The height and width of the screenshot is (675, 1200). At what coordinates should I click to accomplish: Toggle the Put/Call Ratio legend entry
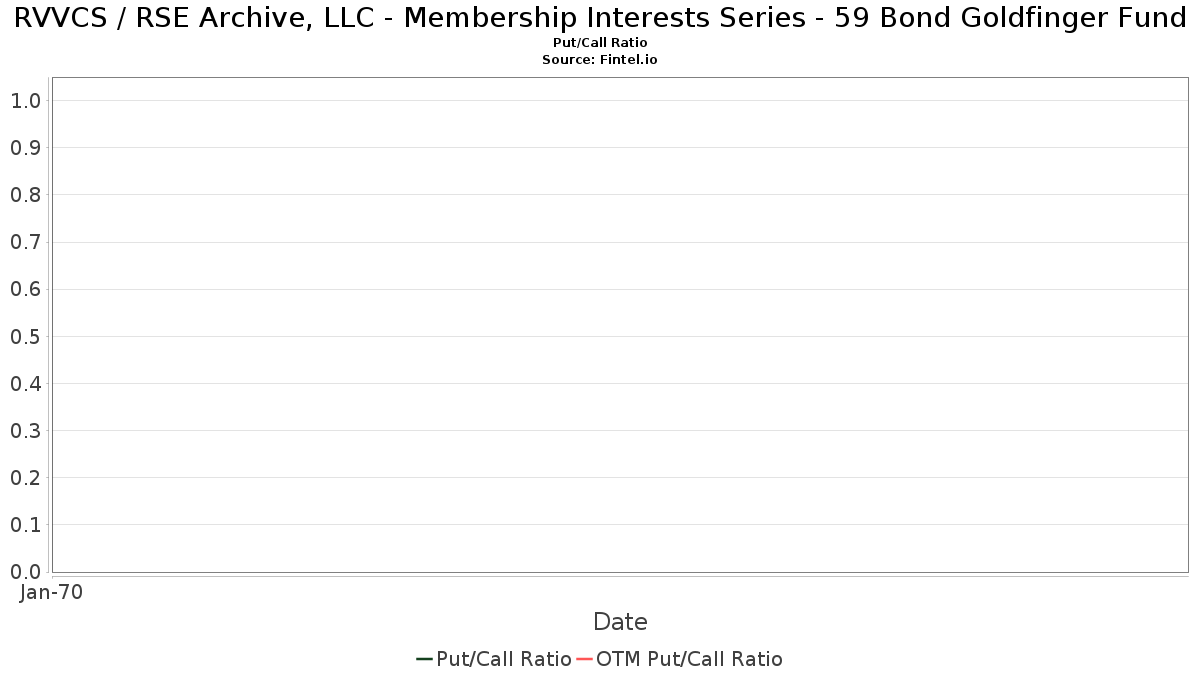(x=503, y=659)
